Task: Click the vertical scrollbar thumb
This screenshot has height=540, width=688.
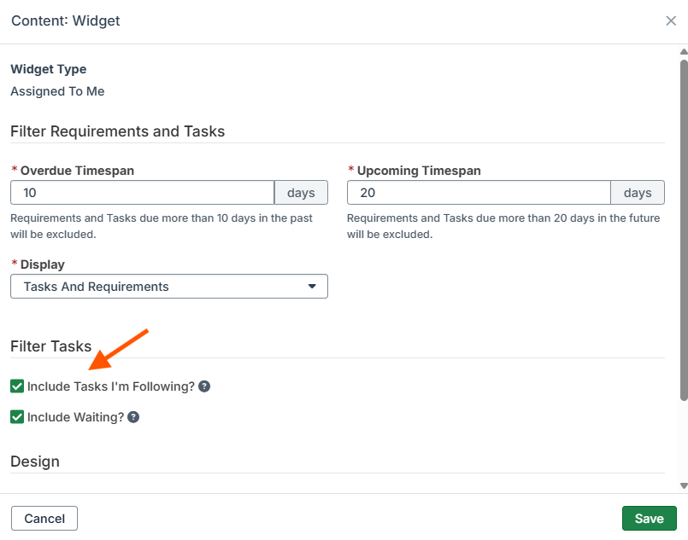Action: click(684, 230)
